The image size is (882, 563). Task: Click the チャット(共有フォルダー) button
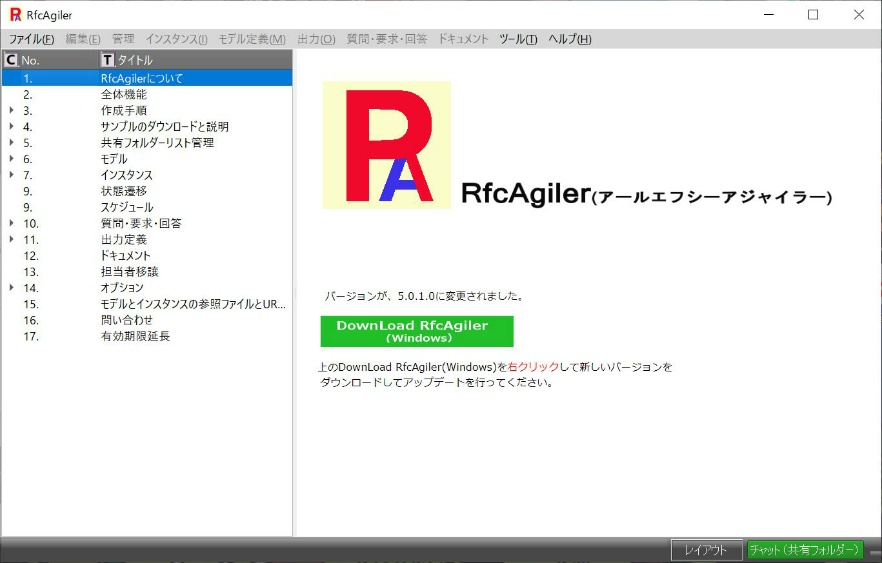pyautogui.click(x=804, y=550)
